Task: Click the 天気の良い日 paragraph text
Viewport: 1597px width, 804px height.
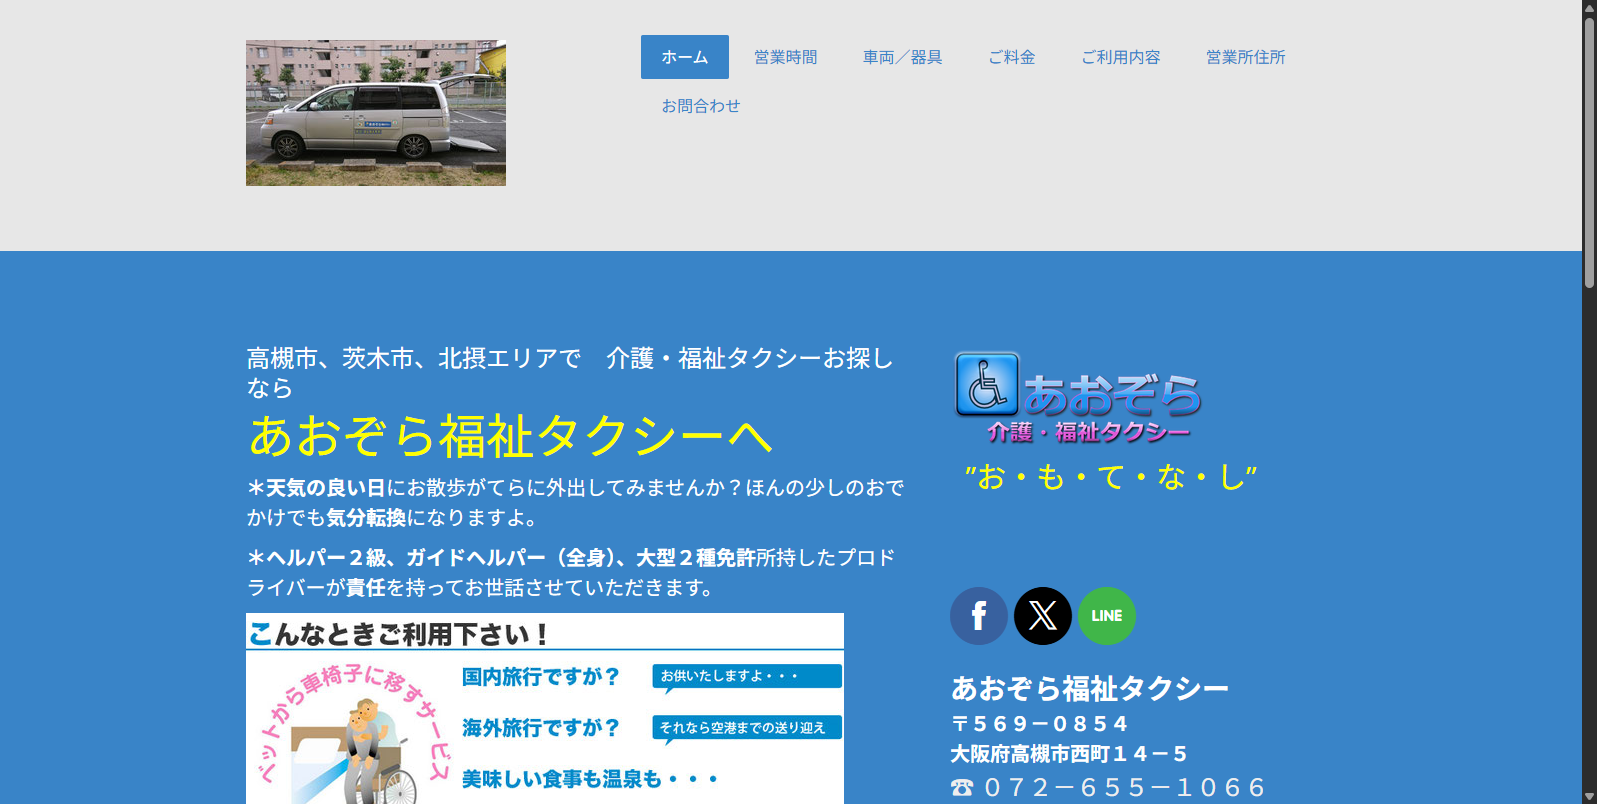Action: [576, 502]
